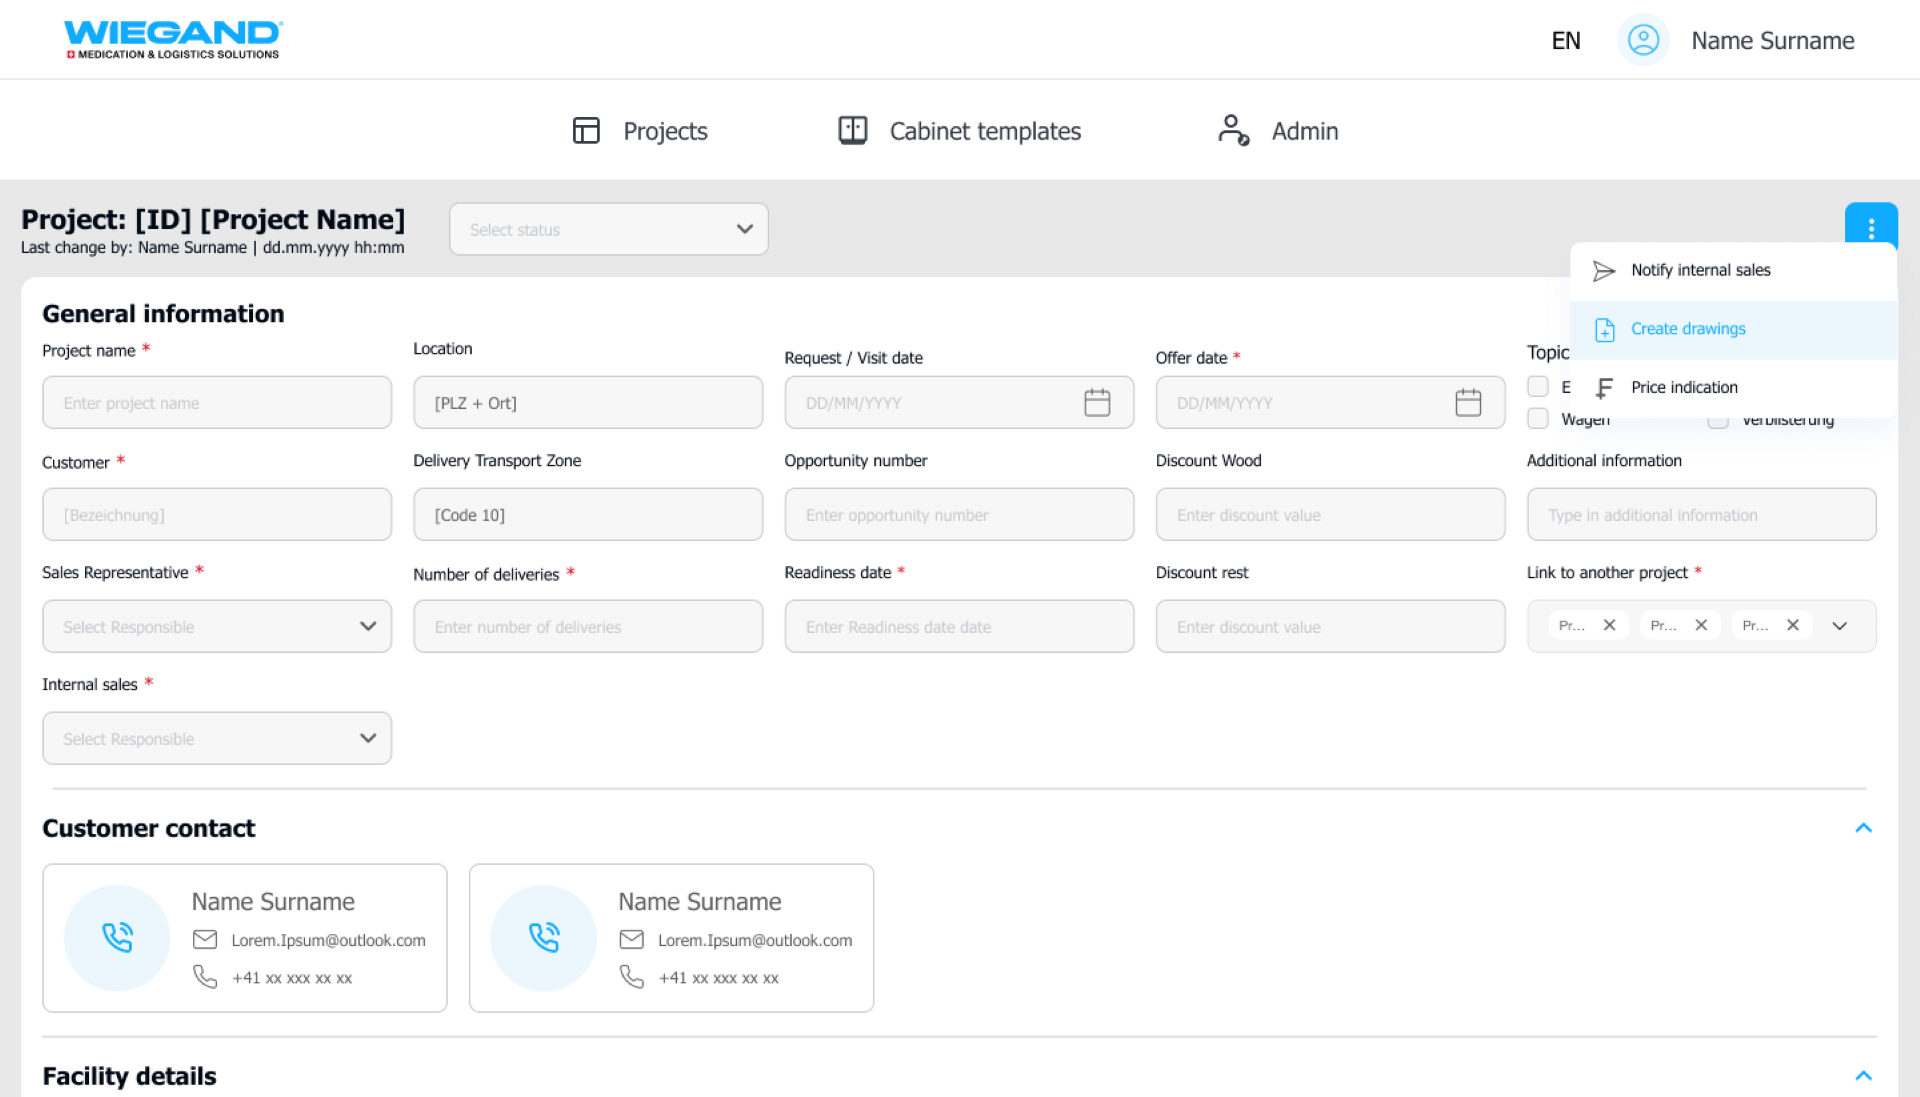
Task: Switch the language via EN
Action: (x=1565, y=41)
